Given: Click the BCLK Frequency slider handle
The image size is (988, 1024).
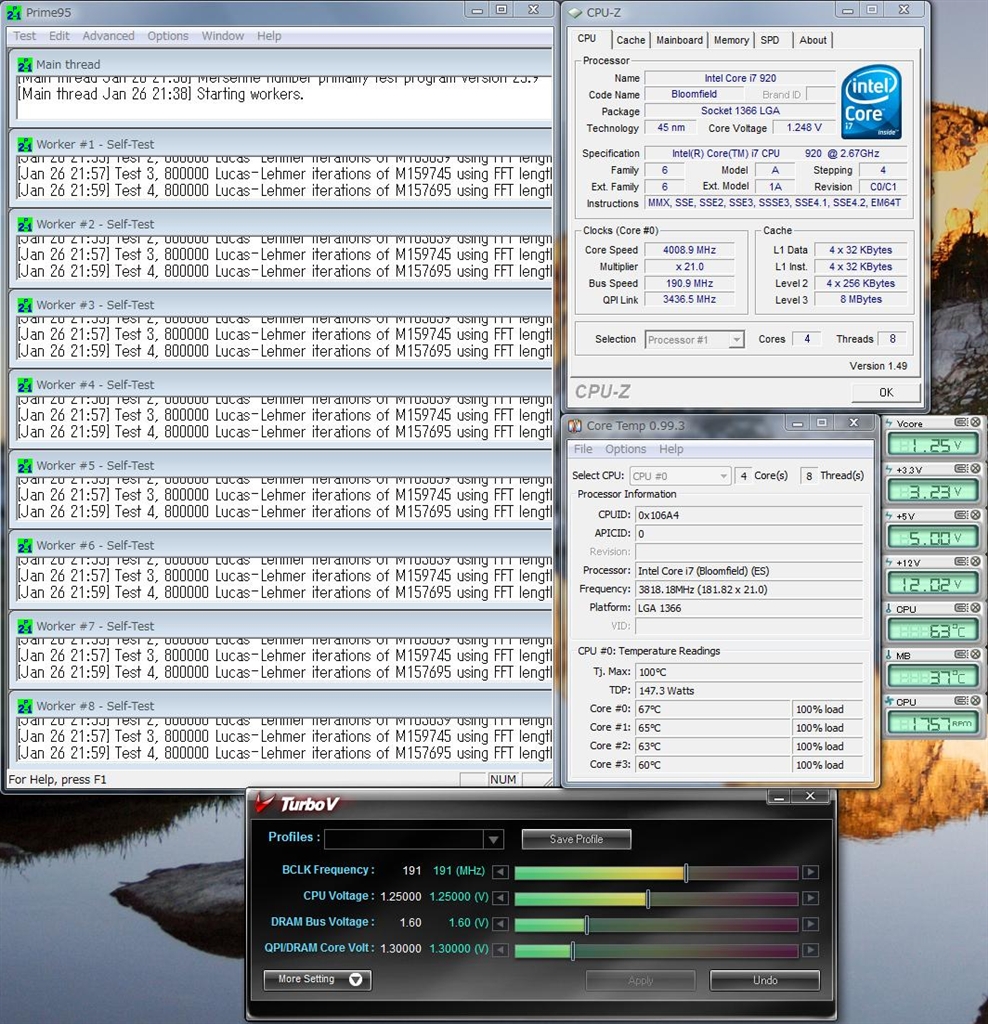Looking at the screenshot, I should [x=686, y=872].
